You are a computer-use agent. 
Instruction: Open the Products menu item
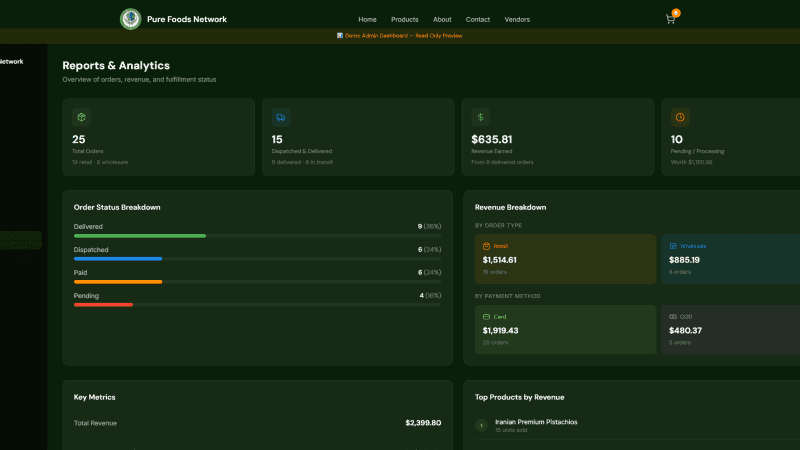[405, 19]
